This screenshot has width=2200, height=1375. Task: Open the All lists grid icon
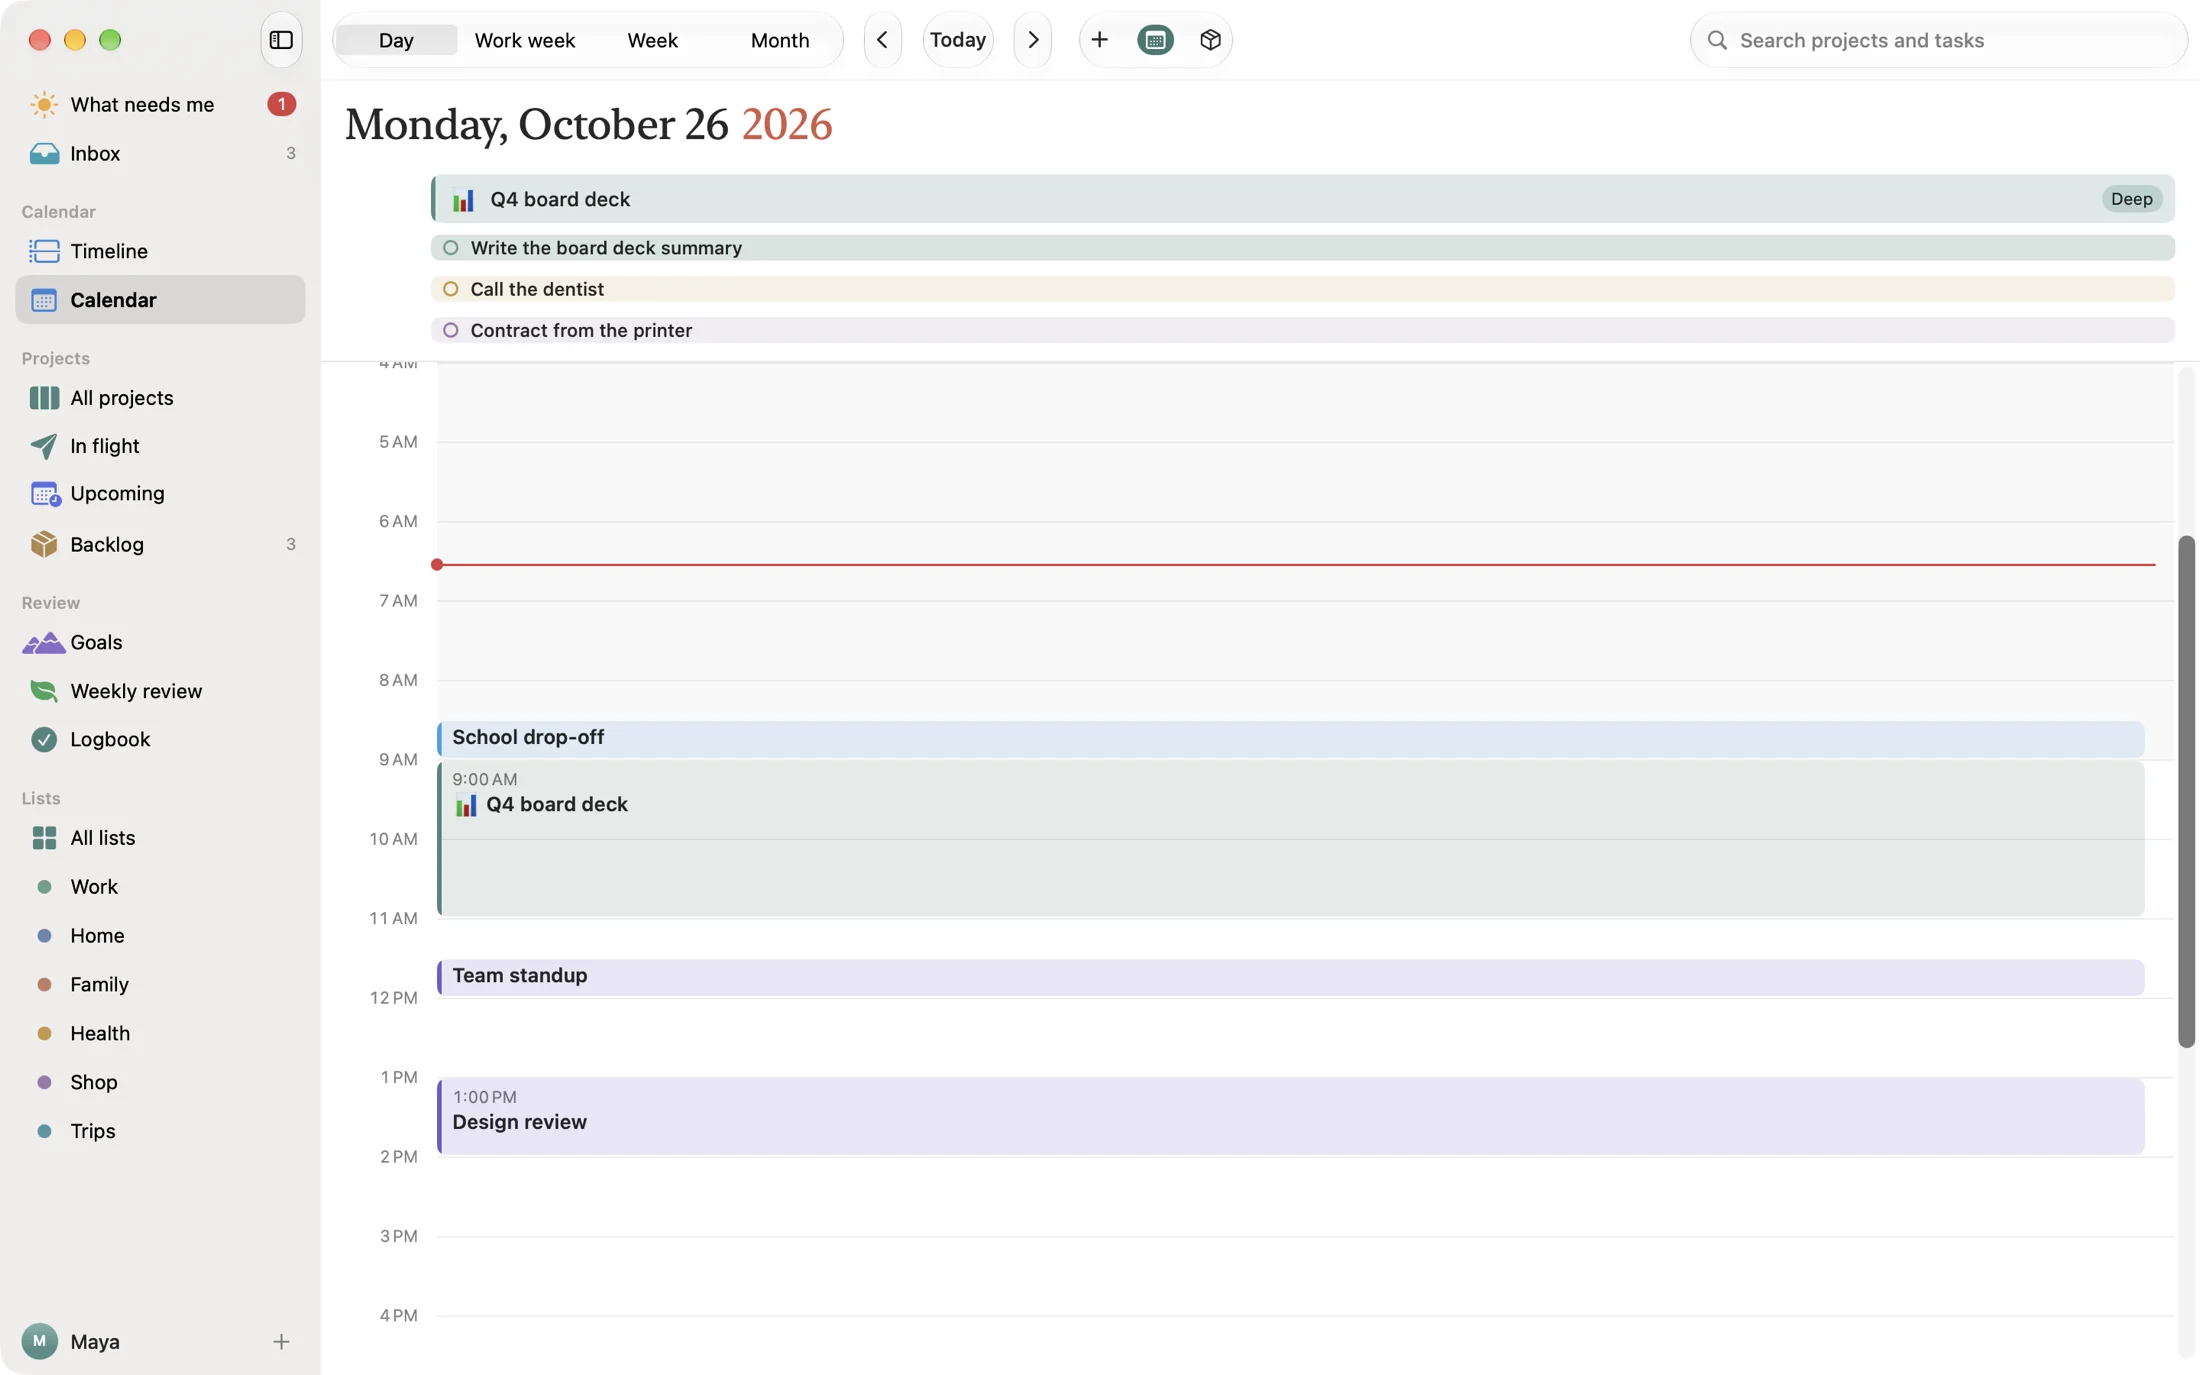[x=43, y=838]
